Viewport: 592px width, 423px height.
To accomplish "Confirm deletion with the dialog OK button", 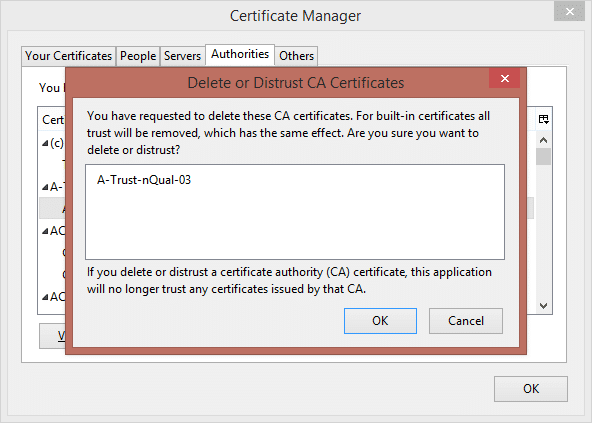I will tap(380, 321).
